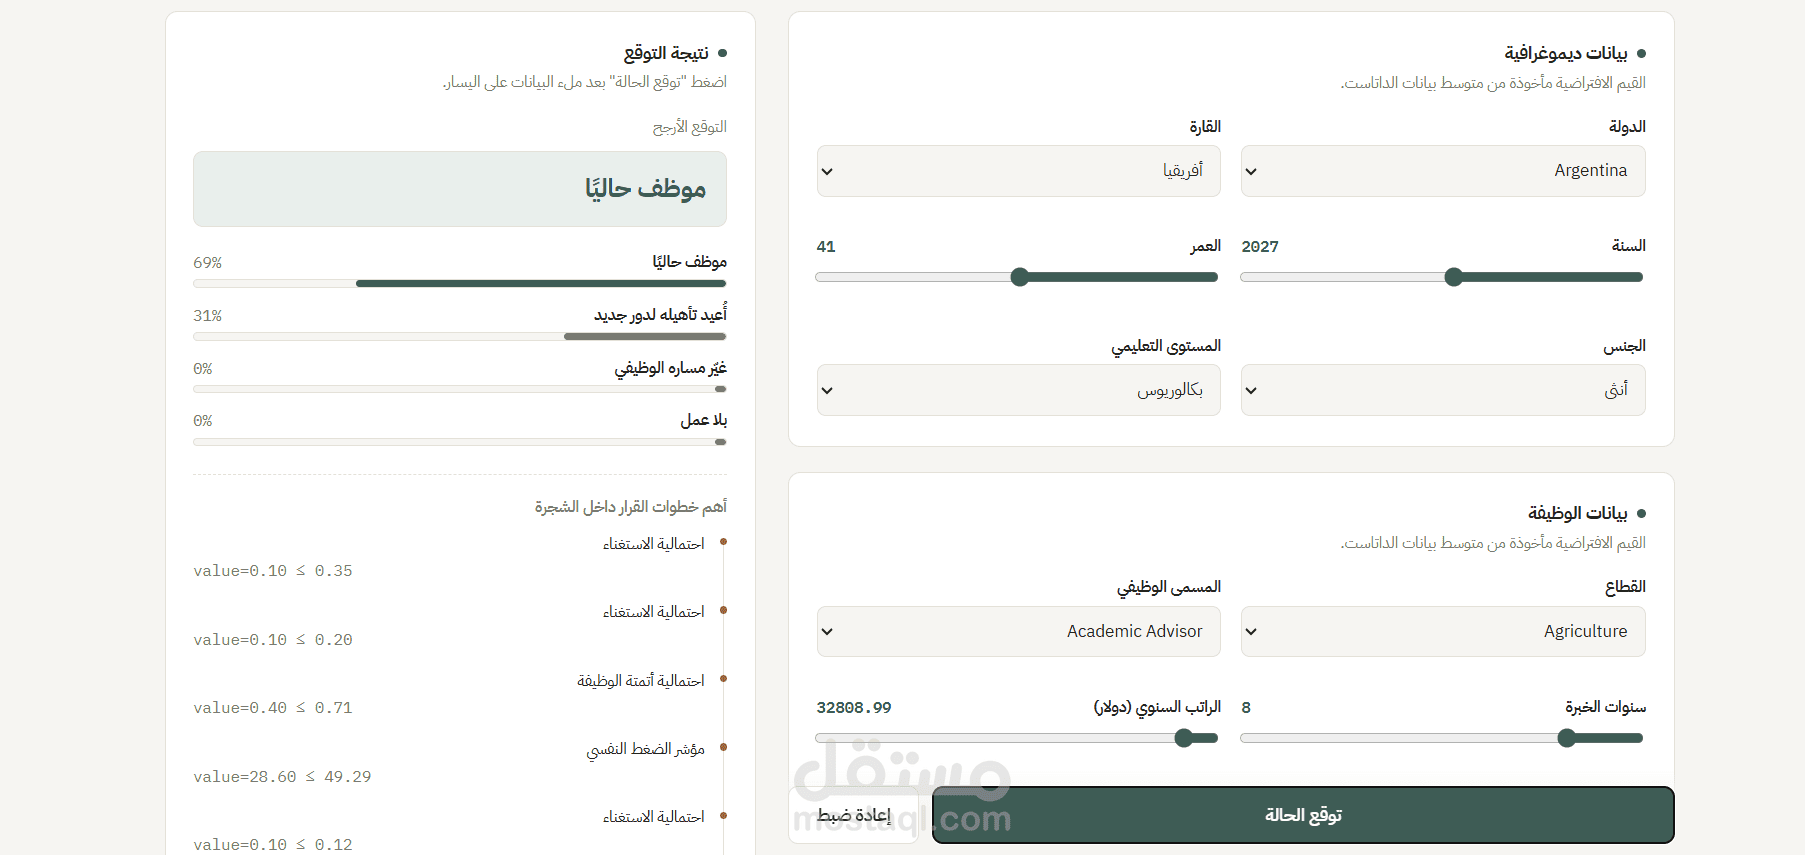Click the توقع الحالة predict button
Image resolution: width=1805 pixels, height=855 pixels.
[1303, 815]
